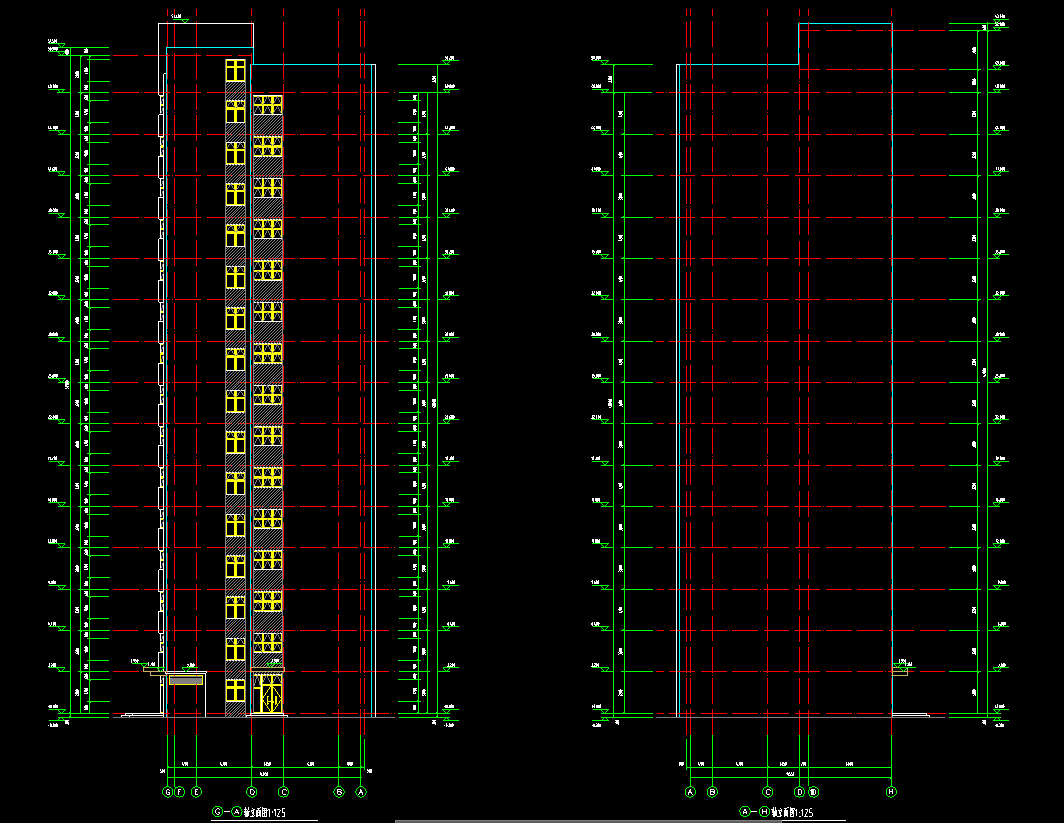This screenshot has height=823, width=1064.
Task: Pick axis bubble E under the left elevation
Action: coord(196,792)
